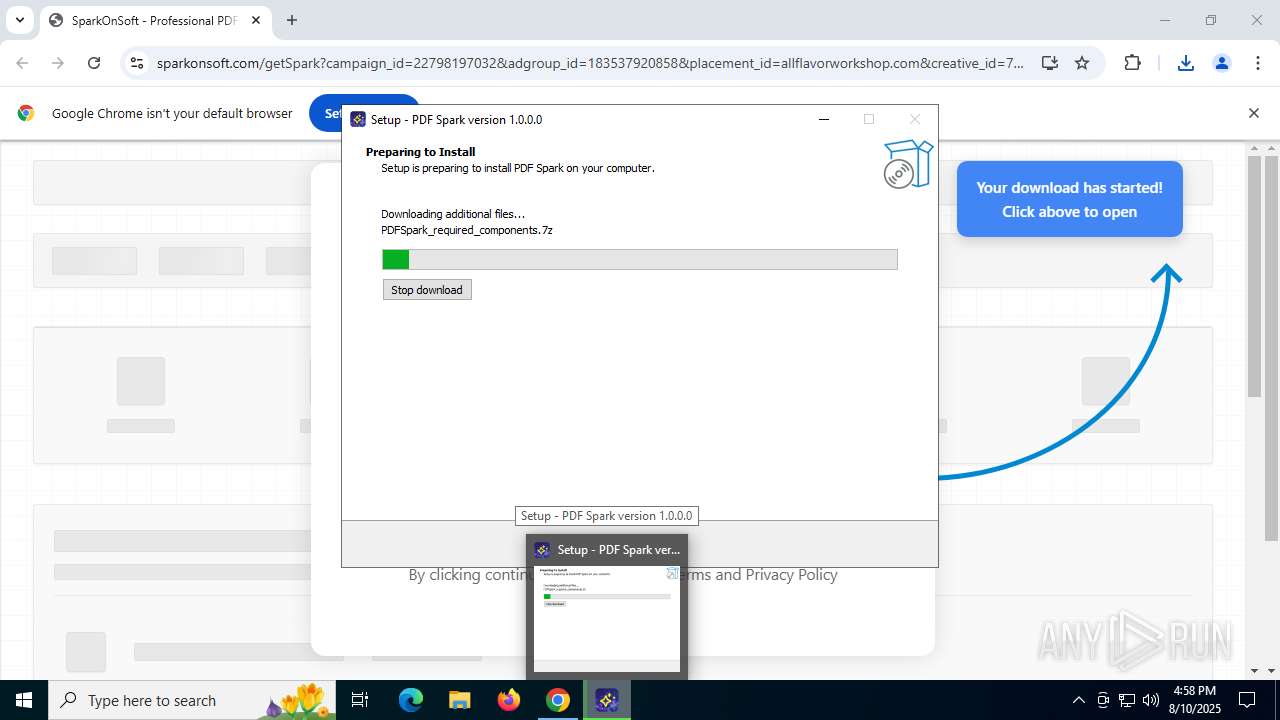
Task: Open Chrome three-dot menu
Action: tap(1258, 63)
